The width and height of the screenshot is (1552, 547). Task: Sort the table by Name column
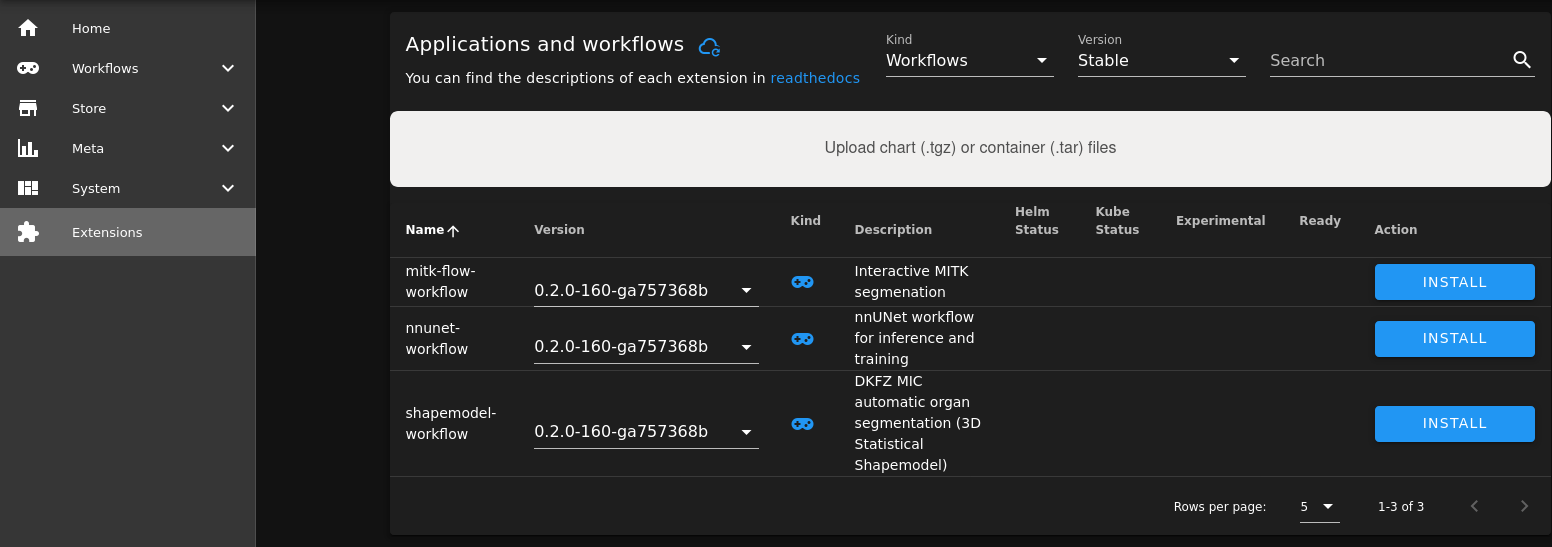point(425,230)
